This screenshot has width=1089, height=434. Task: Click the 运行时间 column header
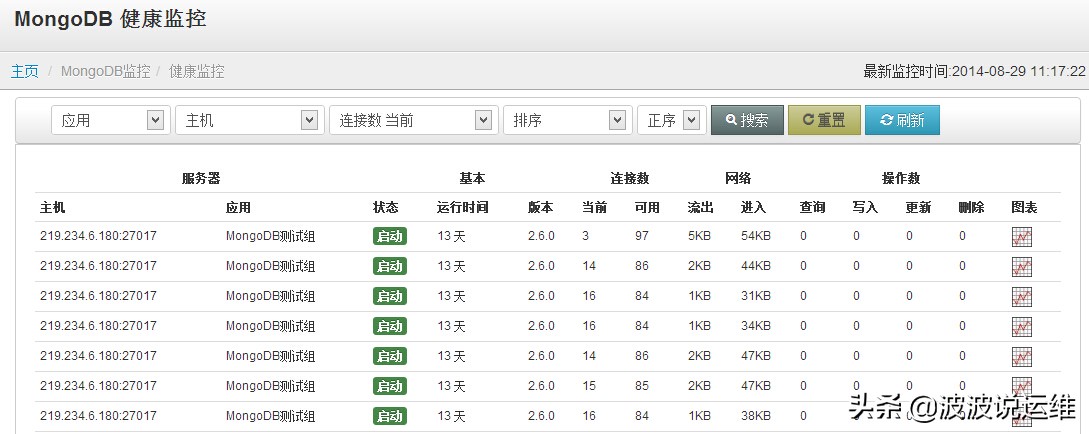[x=463, y=207]
